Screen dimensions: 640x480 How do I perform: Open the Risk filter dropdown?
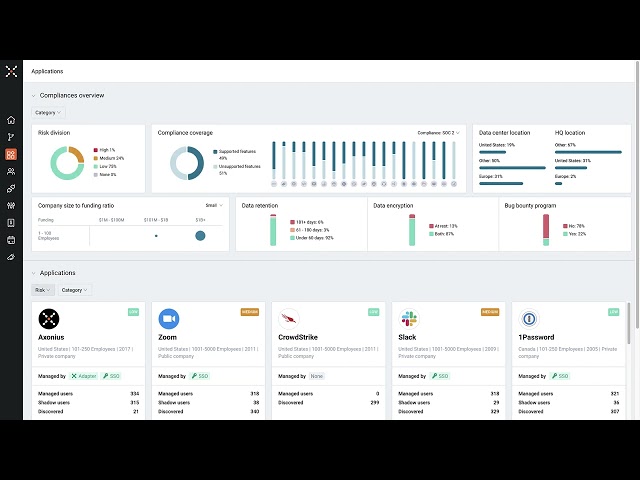(42, 290)
